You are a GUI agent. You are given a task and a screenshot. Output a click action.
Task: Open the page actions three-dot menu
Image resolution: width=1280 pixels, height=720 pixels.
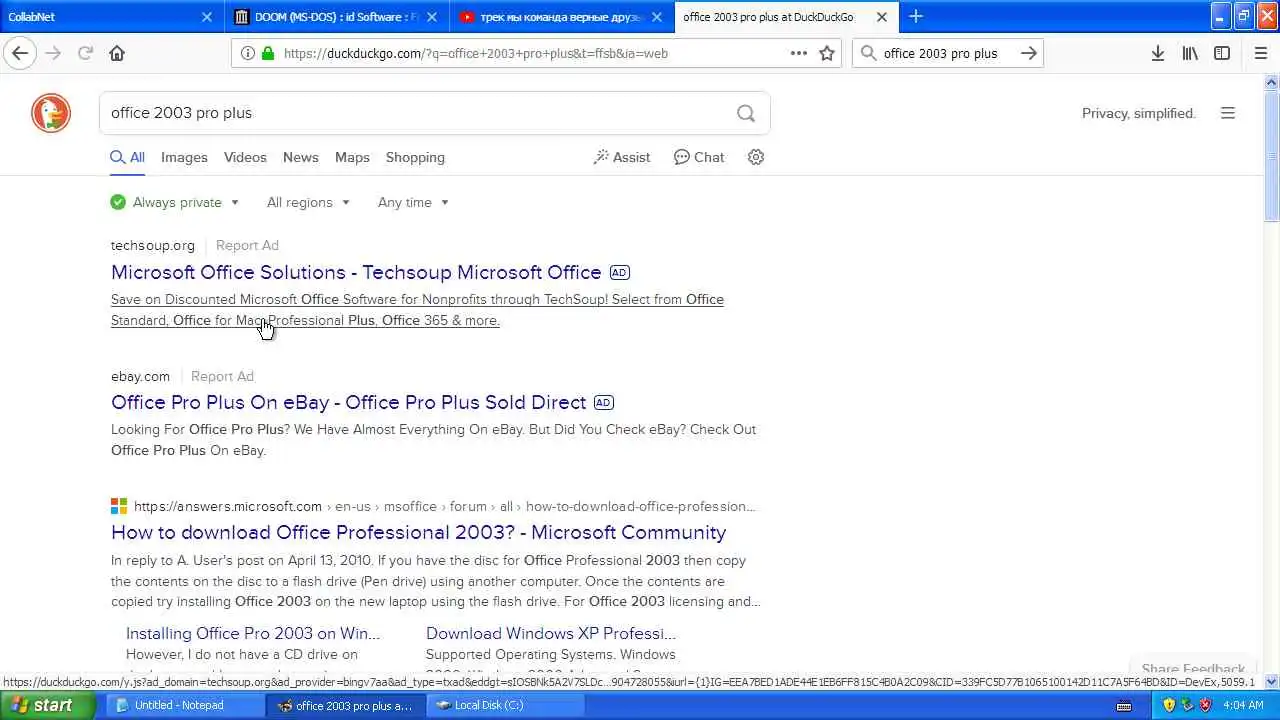pyautogui.click(x=799, y=53)
